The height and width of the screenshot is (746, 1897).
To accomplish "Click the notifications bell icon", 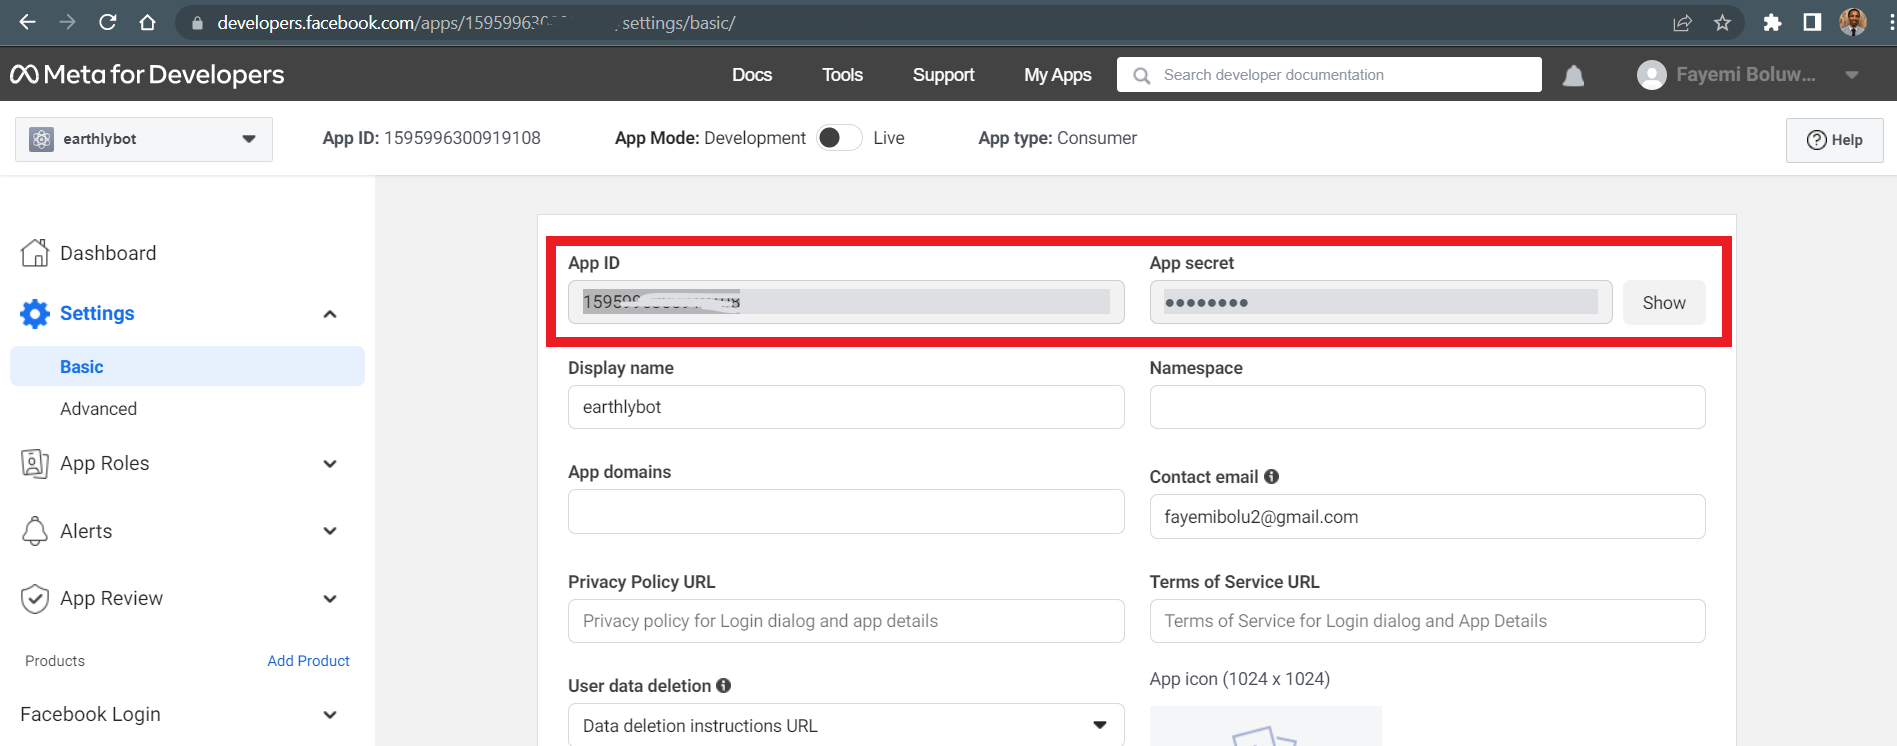I will 1573,76.
